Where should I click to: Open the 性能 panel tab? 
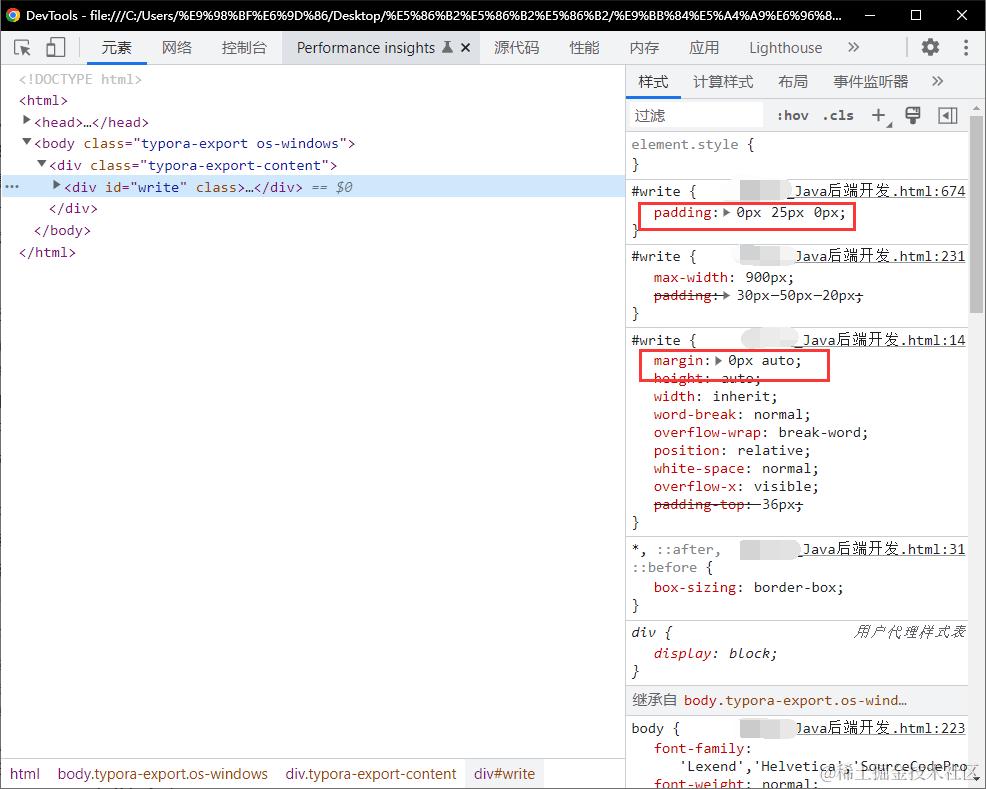coord(584,48)
